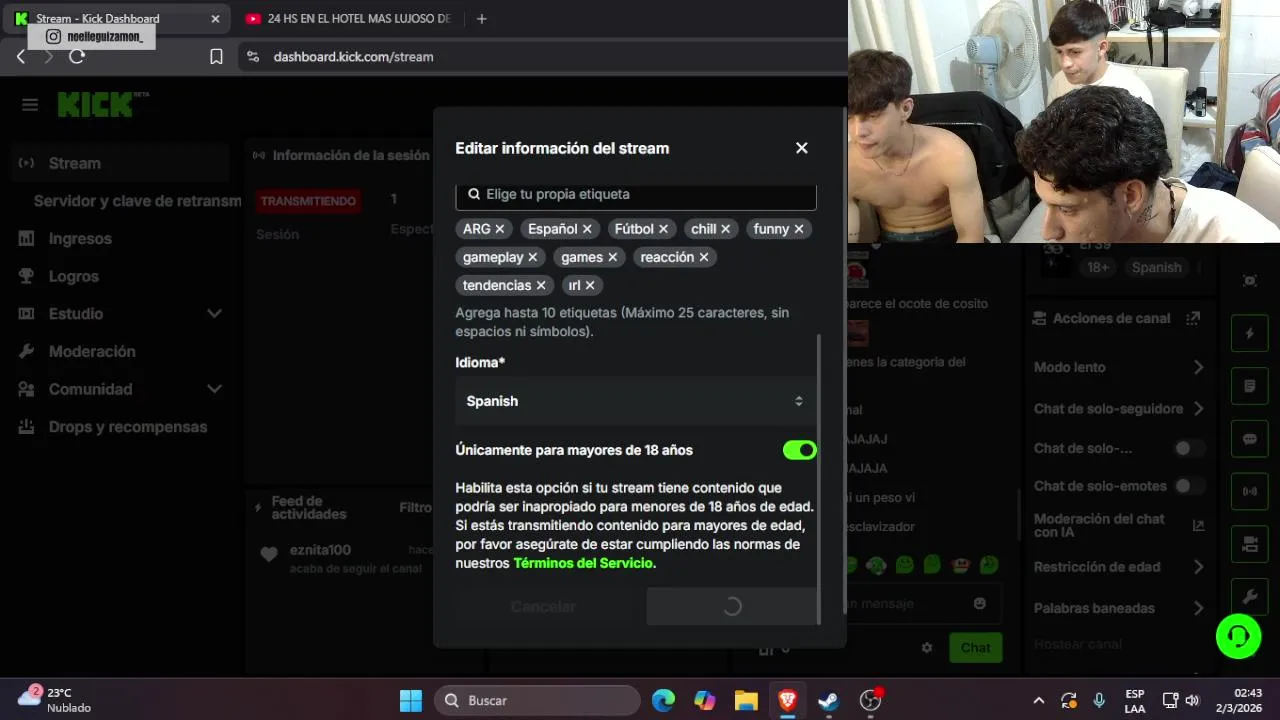Screen dimensions: 1280x720
Task: Remove the ırl tag
Action: tap(589, 285)
